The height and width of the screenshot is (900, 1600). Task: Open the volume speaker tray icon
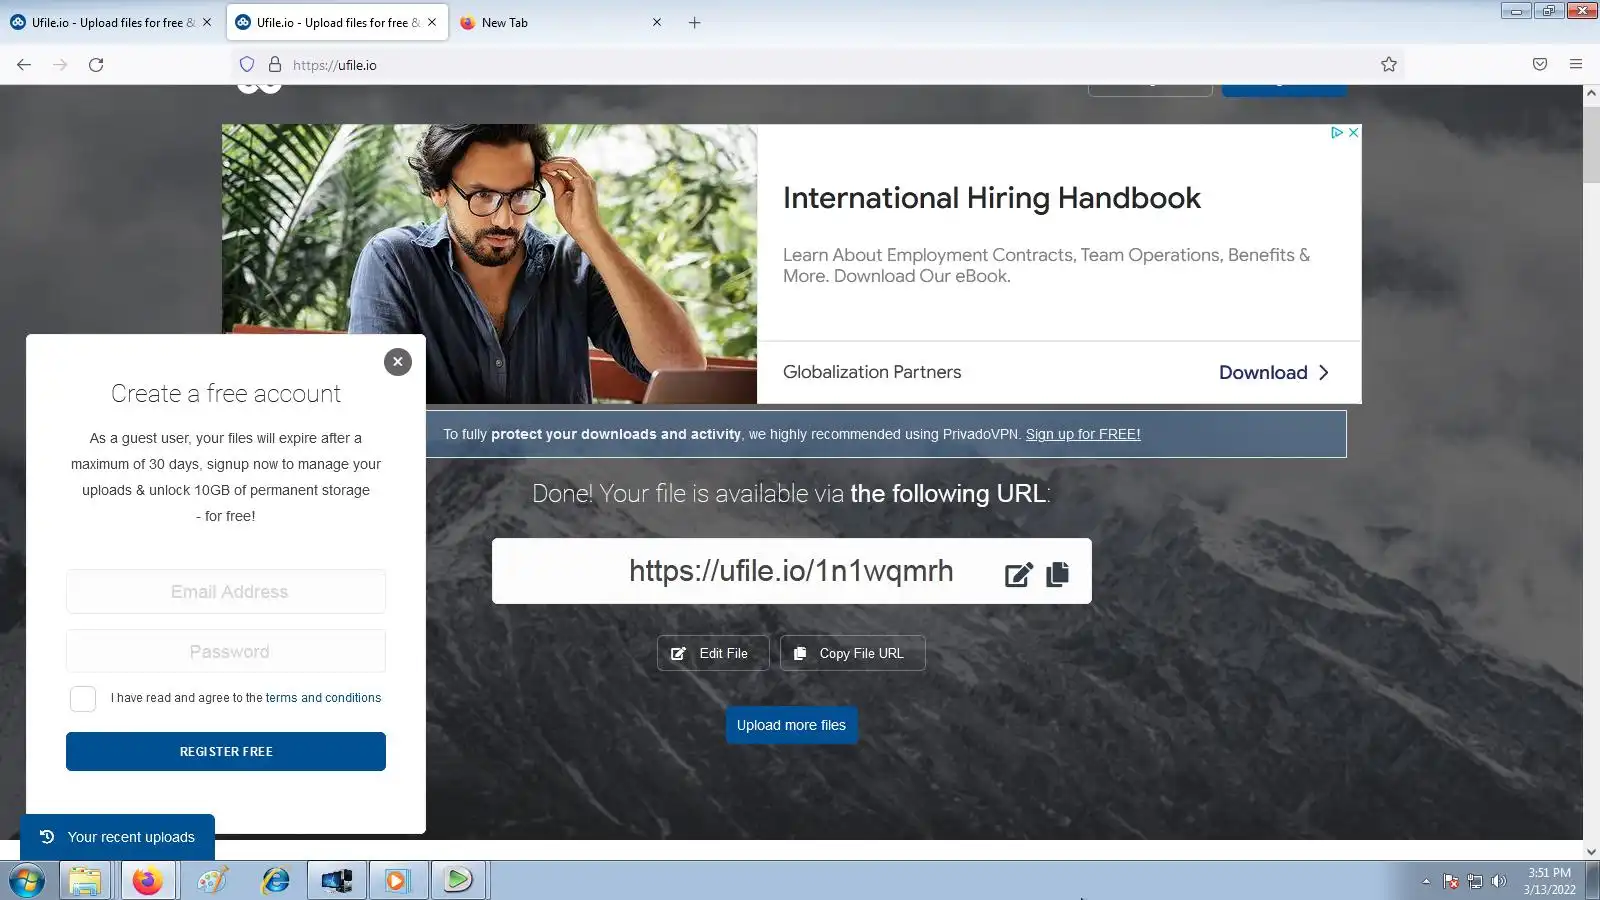pos(1498,881)
